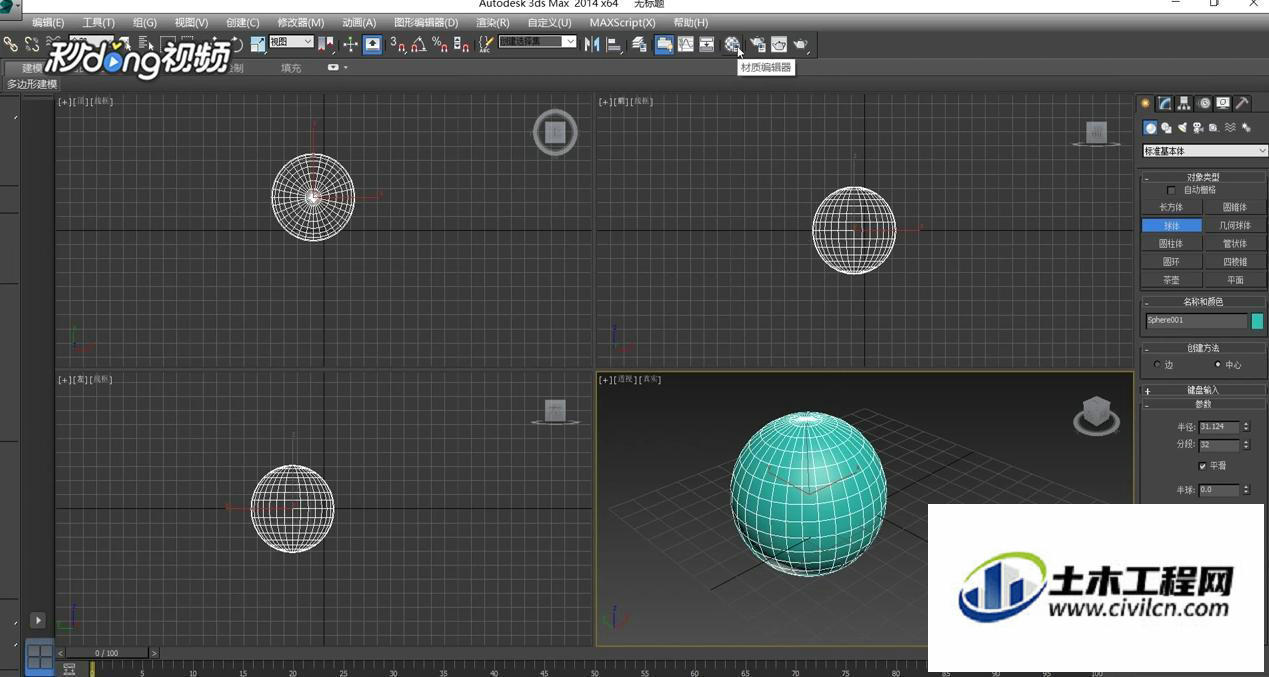Collapse the 参数 rollout
The height and width of the screenshot is (677, 1269).
tap(1203, 404)
